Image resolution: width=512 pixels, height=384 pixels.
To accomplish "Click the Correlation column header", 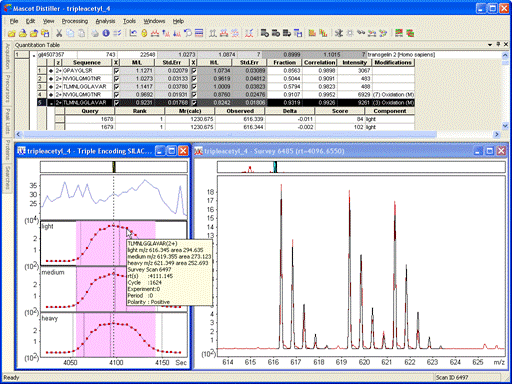I will (320, 63).
